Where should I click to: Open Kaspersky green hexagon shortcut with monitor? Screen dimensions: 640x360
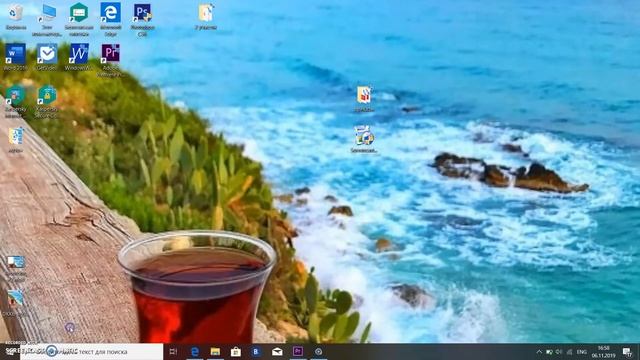(x=16, y=96)
